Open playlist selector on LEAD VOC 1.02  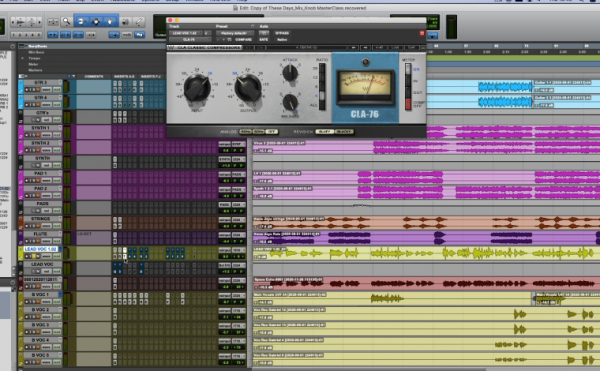(x=60, y=249)
